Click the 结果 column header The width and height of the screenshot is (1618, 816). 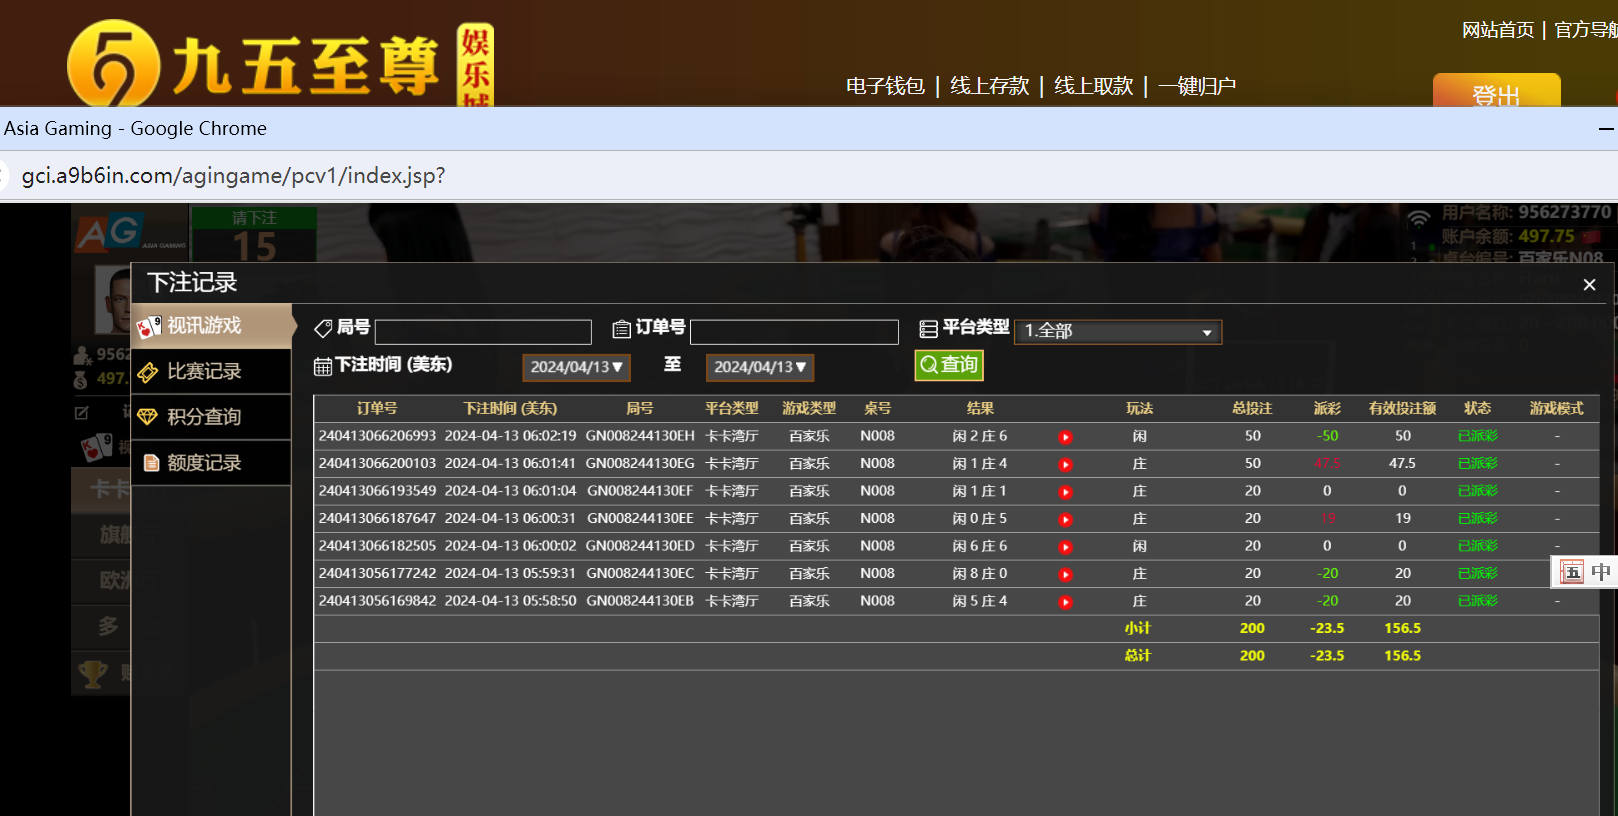(x=980, y=408)
